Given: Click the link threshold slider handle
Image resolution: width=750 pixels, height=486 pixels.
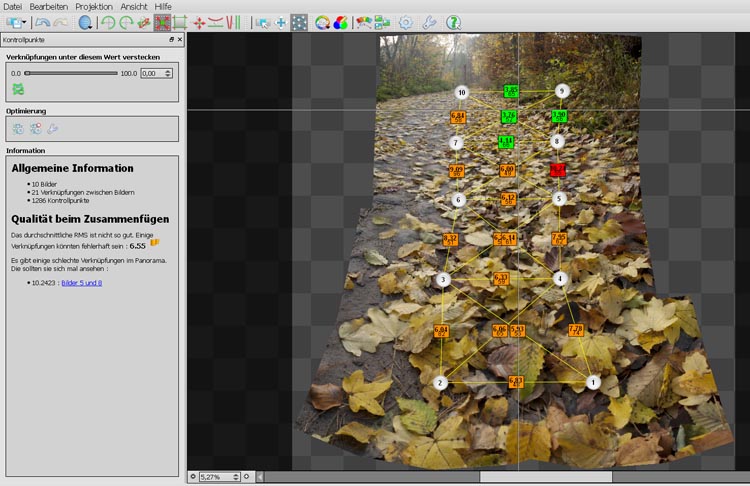Looking at the screenshot, I should [28, 73].
